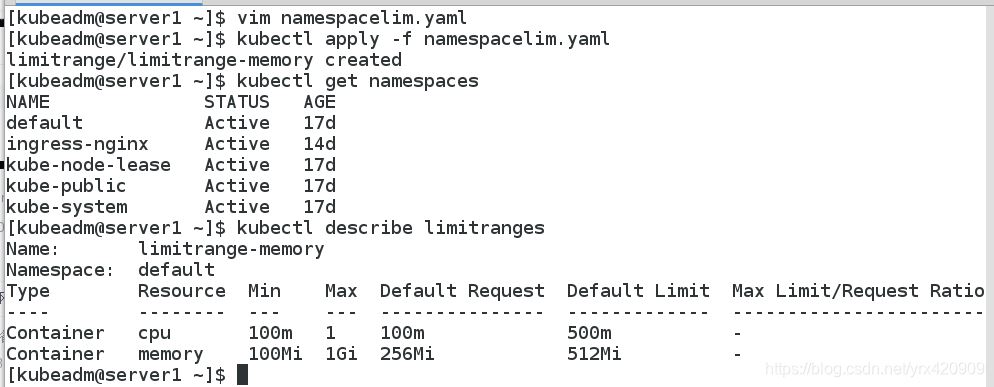994x387 pixels.
Task: Click the 'kubectl get namespaces' command
Action: [358, 81]
